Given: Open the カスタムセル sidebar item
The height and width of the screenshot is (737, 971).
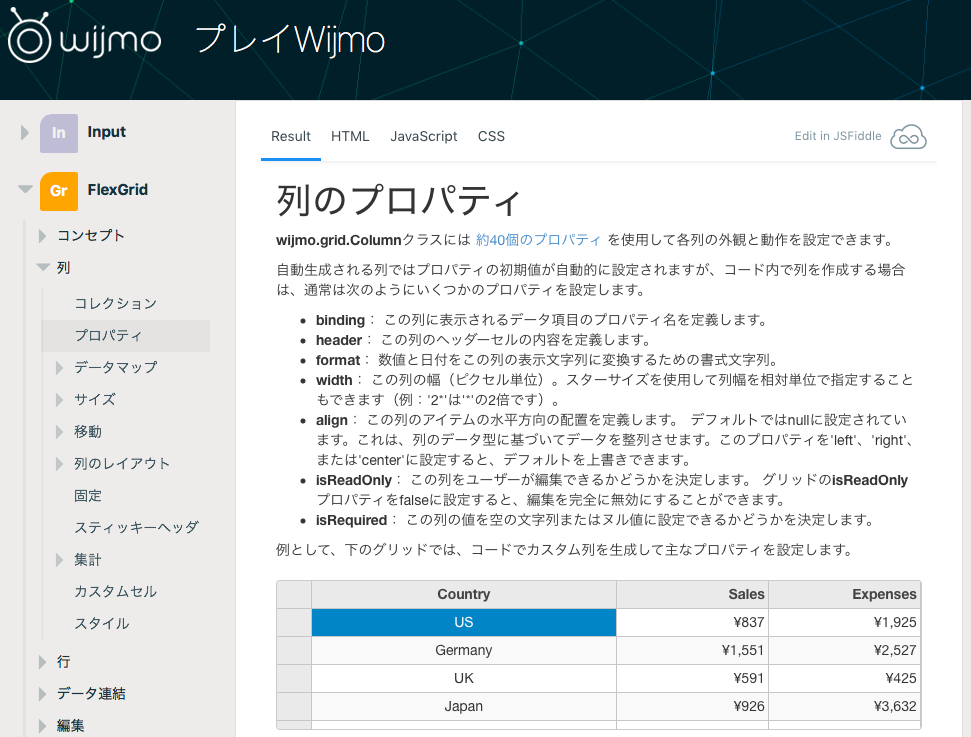Looking at the screenshot, I should click(115, 591).
